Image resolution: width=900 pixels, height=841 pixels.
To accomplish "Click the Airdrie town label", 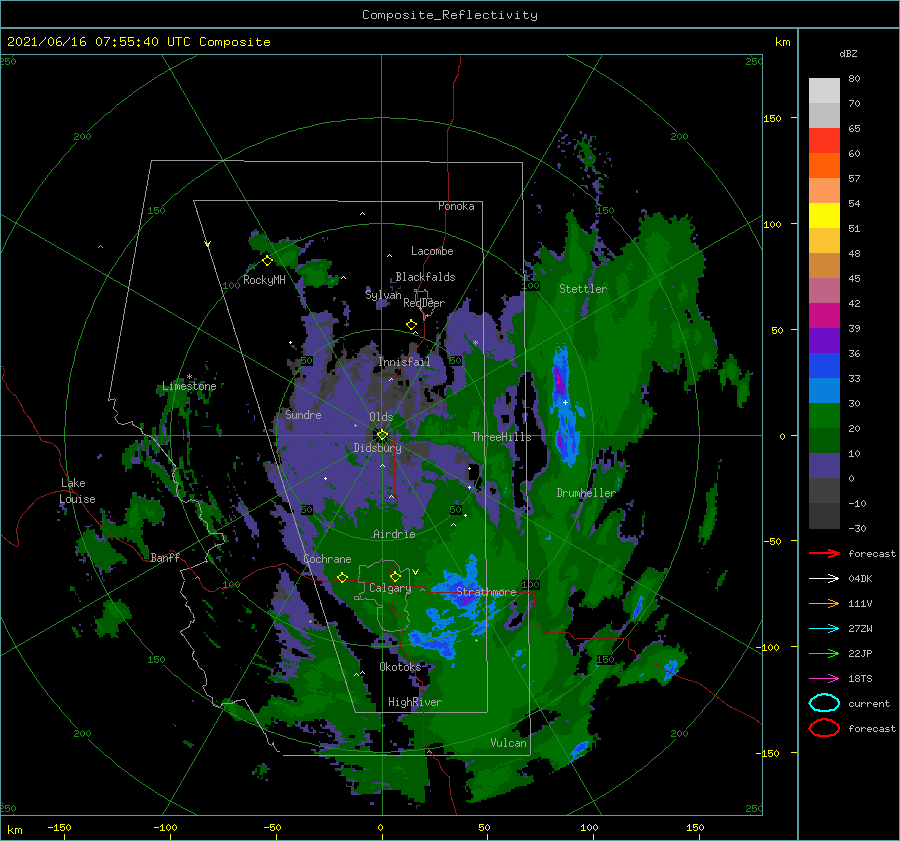I will pyautogui.click(x=394, y=534).
